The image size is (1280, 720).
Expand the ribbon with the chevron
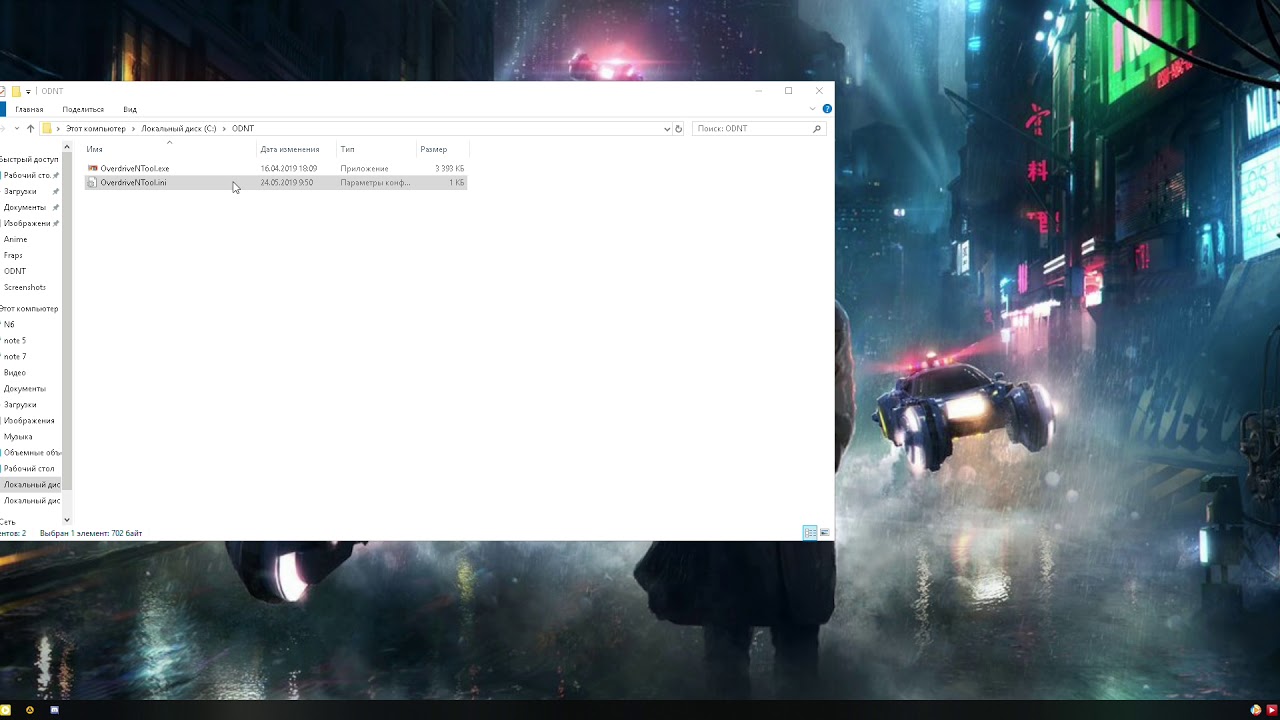coord(813,108)
